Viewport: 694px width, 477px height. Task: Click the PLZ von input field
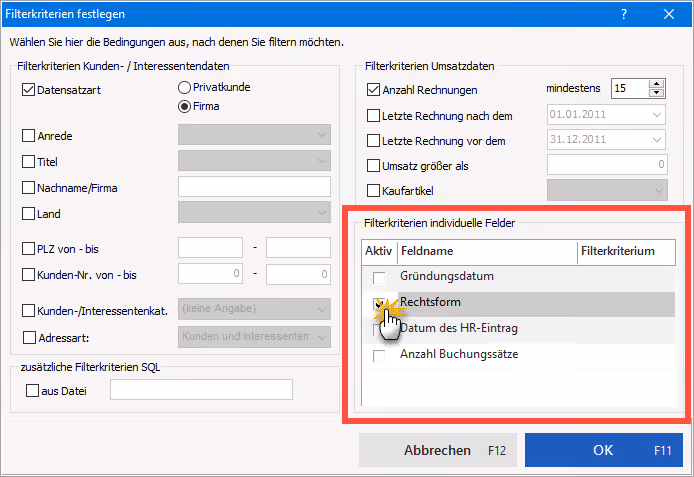click(210, 248)
